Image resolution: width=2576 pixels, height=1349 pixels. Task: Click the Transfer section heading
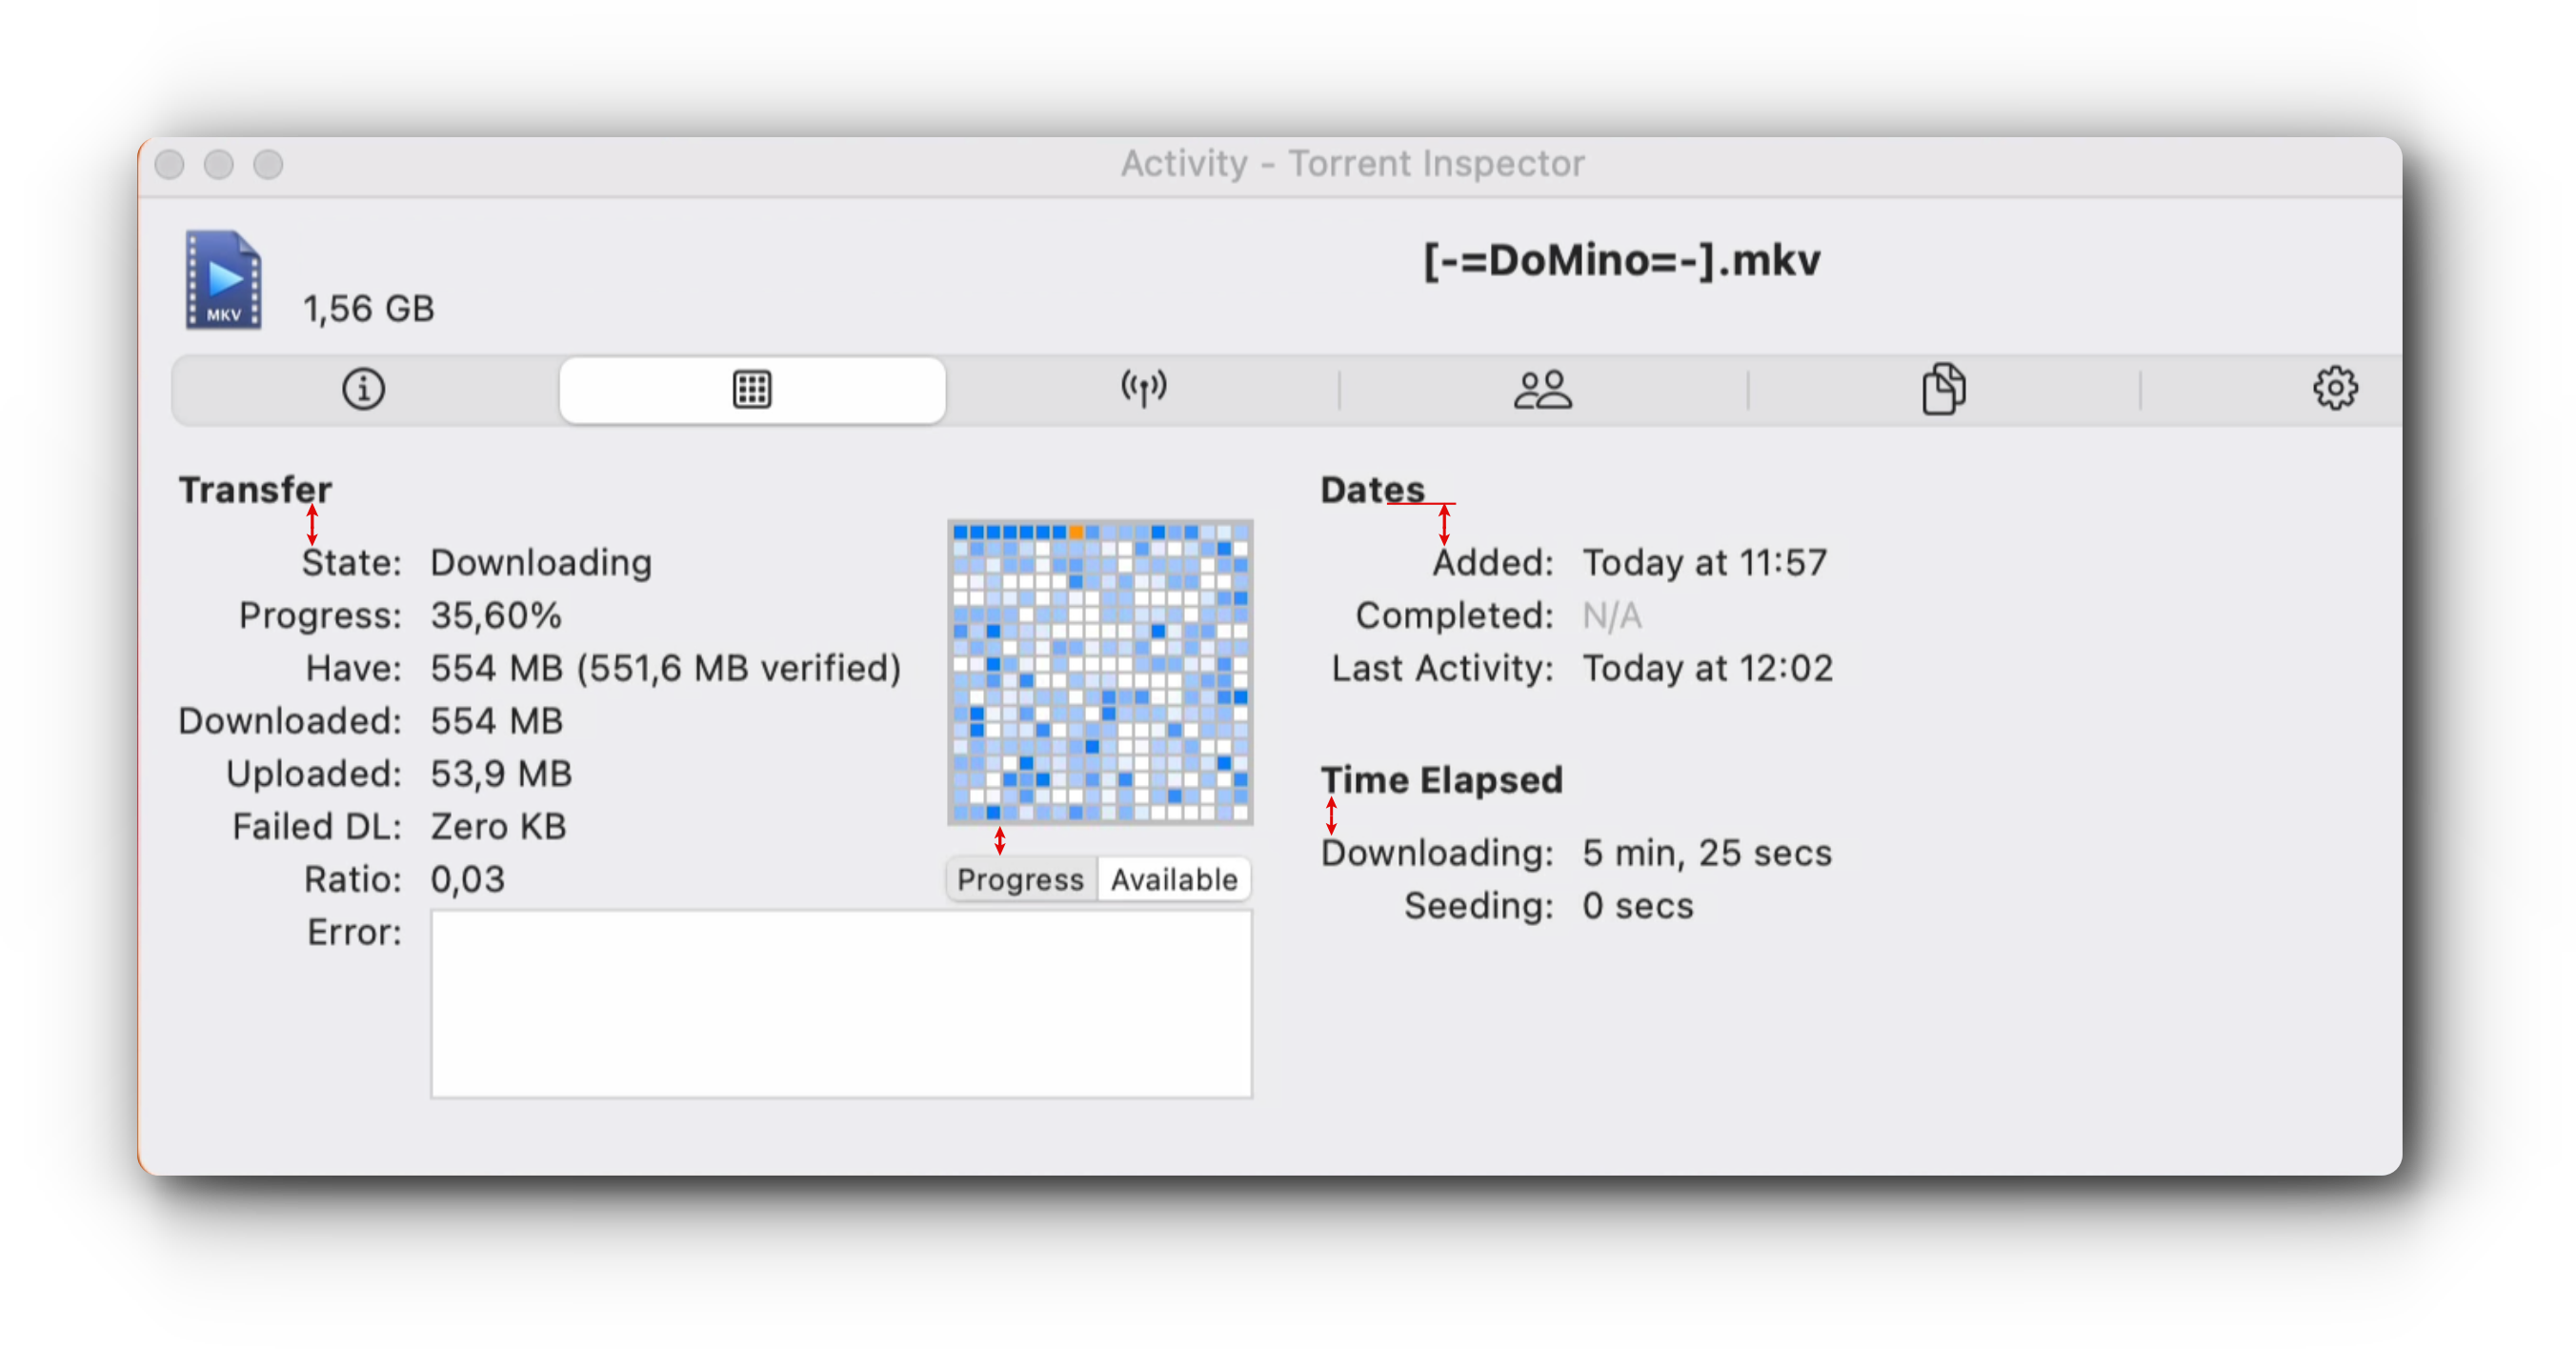pos(255,490)
